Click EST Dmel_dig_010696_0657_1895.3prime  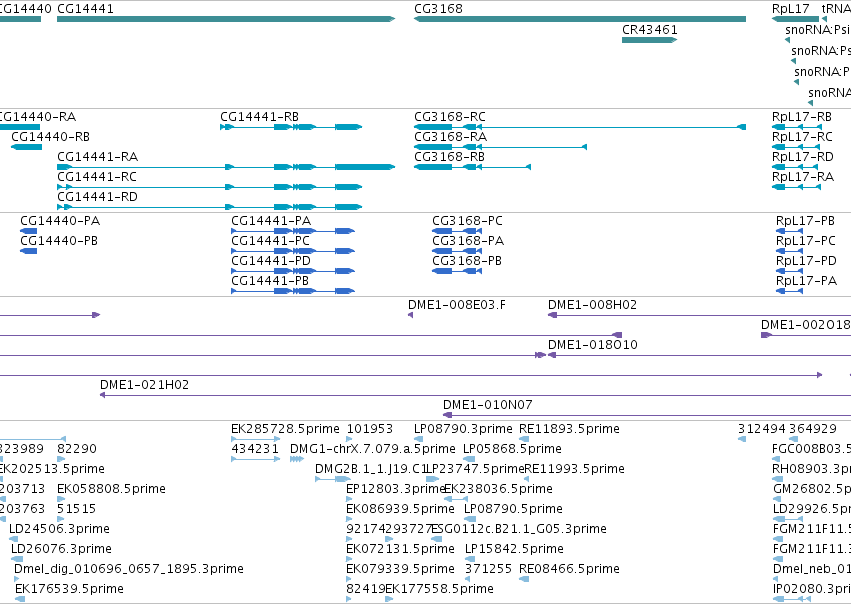[18, 578]
